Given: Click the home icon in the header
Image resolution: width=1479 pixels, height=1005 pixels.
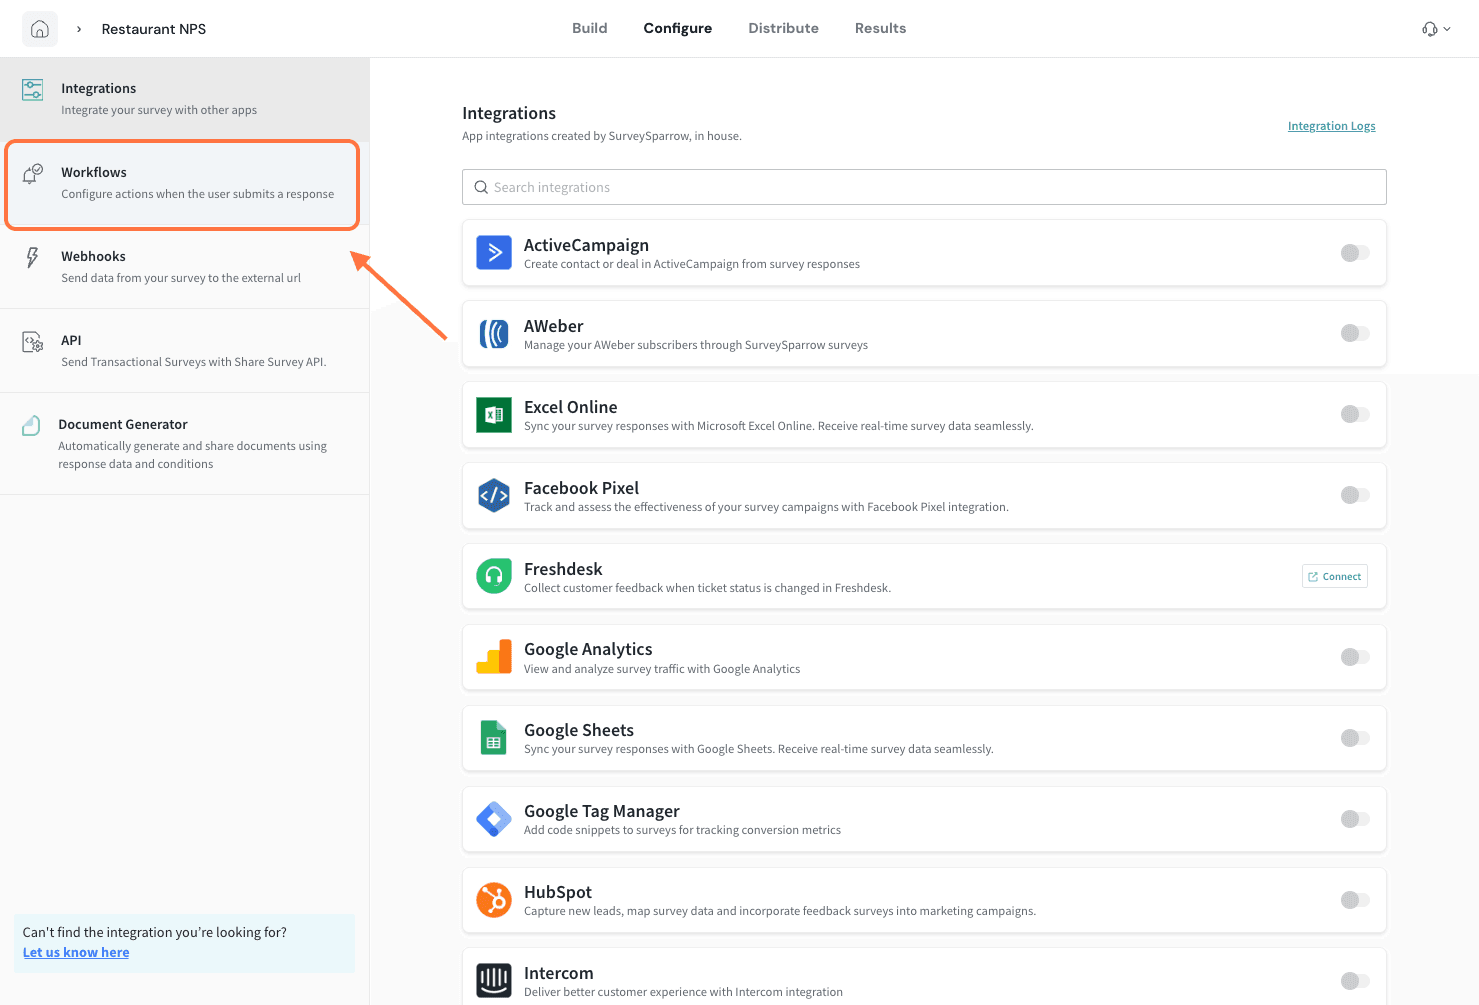Looking at the screenshot, I should click(x=40, y=29).
